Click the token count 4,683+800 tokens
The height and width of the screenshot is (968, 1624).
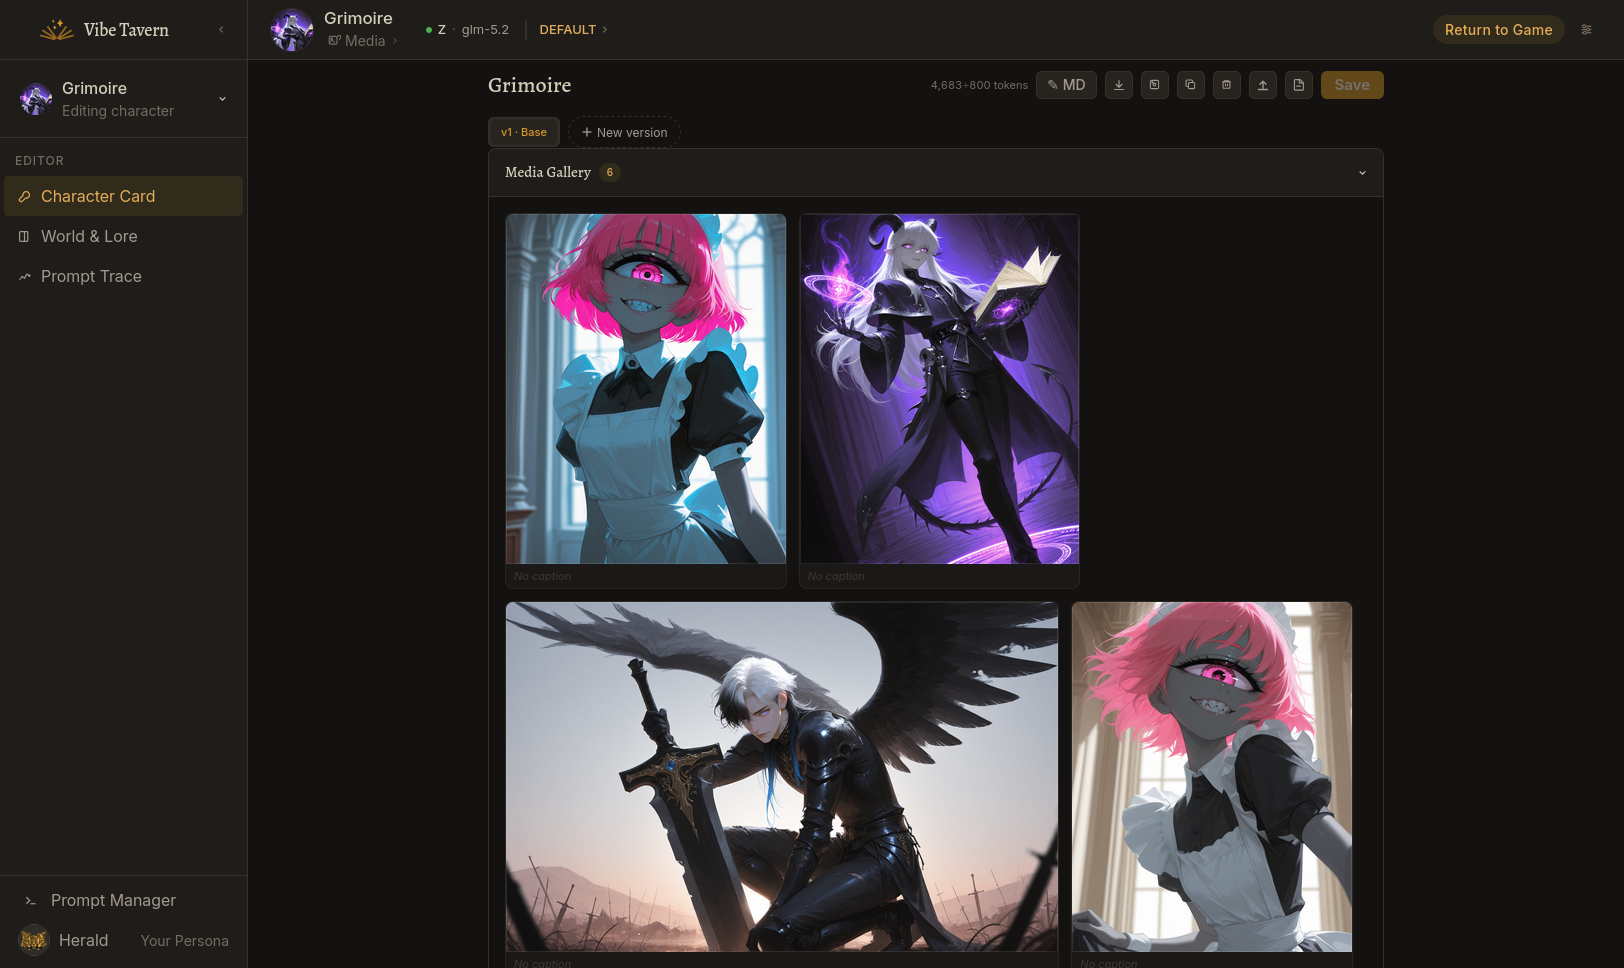point(979,85)
